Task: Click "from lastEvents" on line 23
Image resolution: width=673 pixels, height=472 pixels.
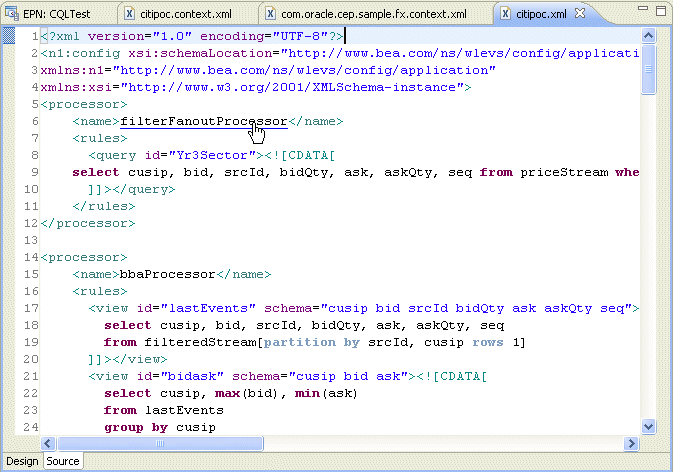Action: tap(164, 410)
